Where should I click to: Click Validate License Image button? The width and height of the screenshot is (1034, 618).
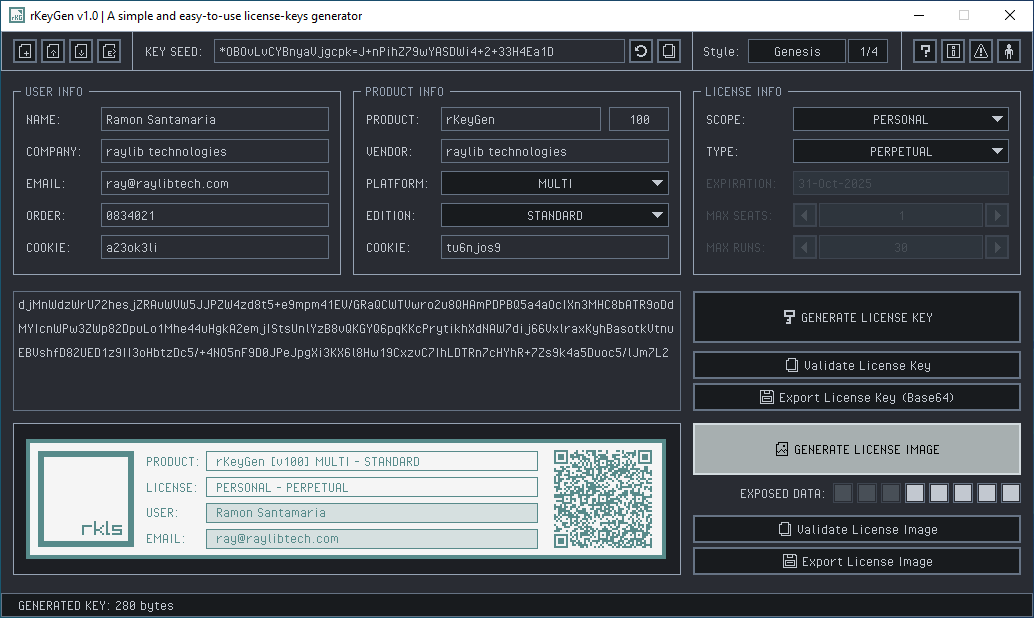point(857,529)
